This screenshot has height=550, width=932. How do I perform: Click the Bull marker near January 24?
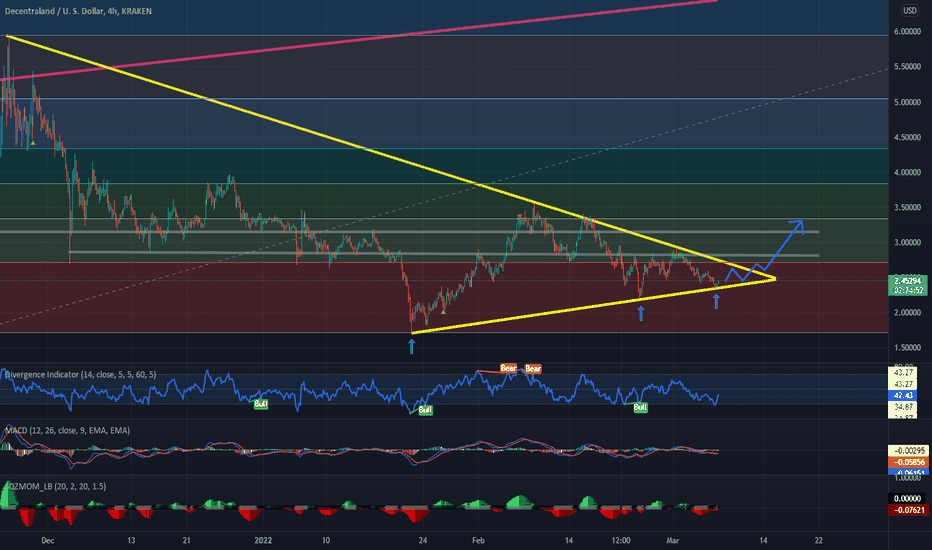pos(426,410)
